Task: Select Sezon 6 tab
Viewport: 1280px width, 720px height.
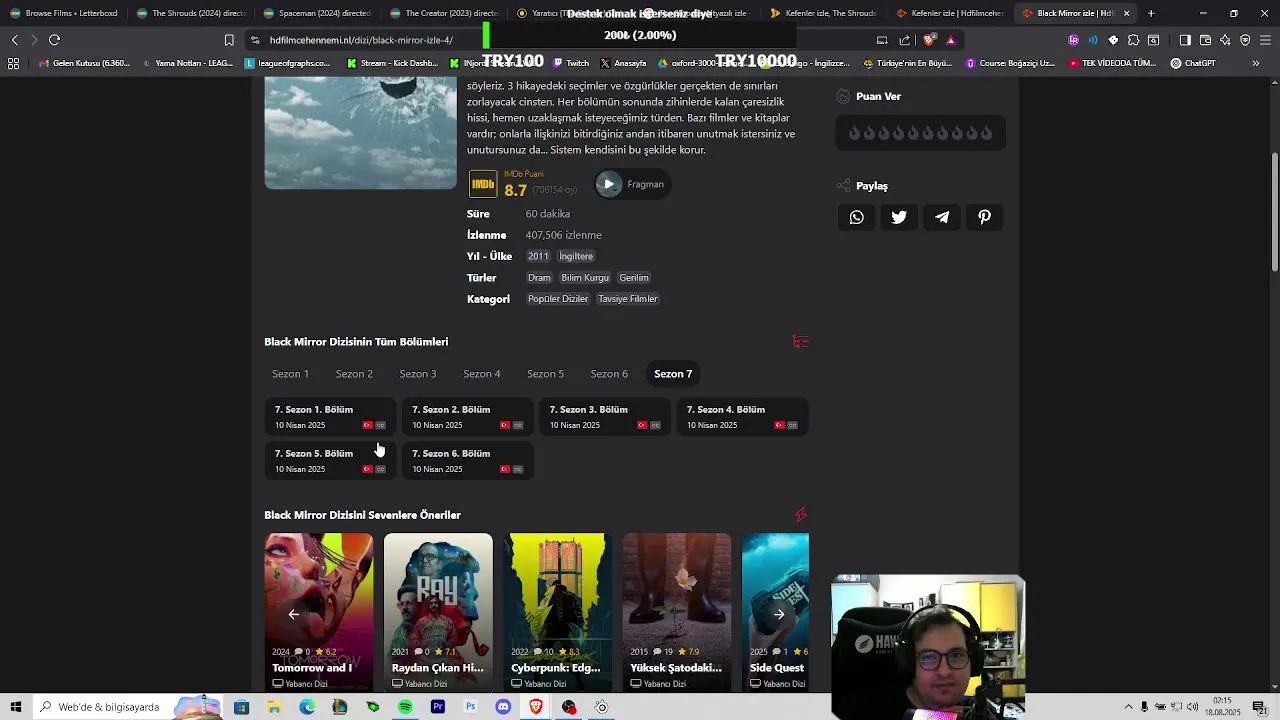Action: (x=609, y=374)
